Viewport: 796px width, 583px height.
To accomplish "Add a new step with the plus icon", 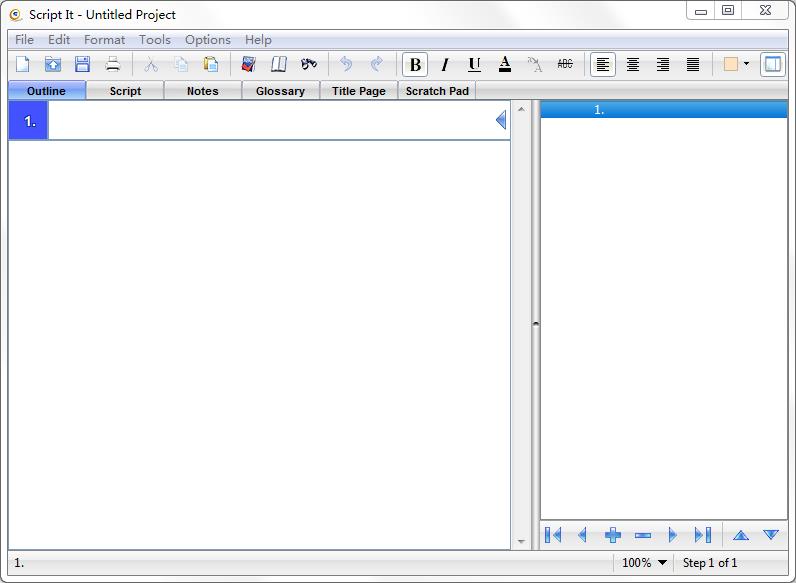I will tap(613, 535).
